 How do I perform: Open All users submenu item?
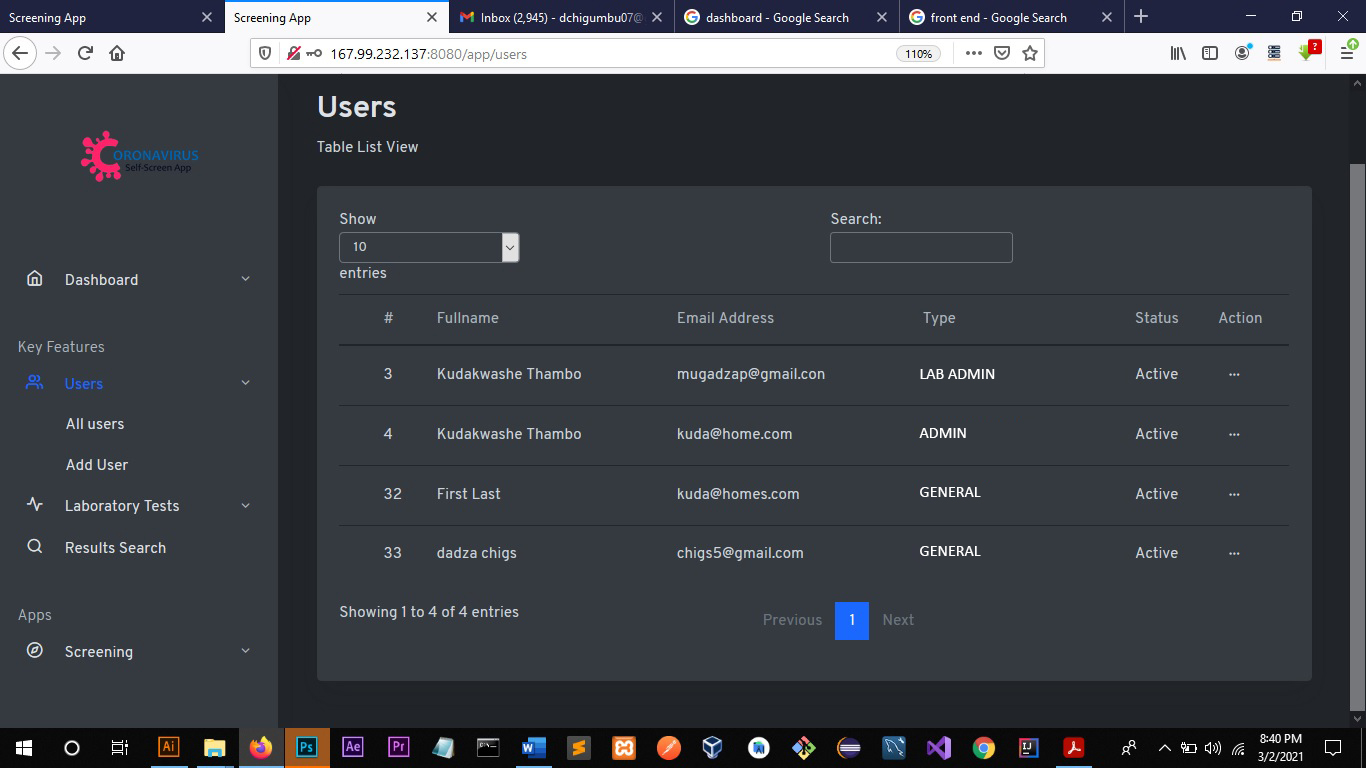[95, 424]
